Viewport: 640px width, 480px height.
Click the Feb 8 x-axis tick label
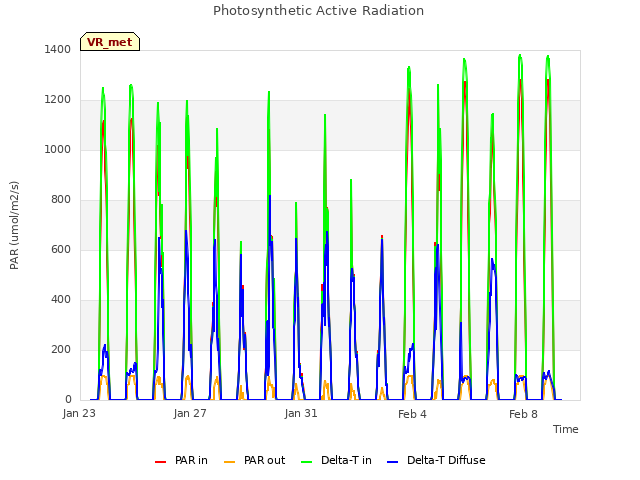coord(523,414)
